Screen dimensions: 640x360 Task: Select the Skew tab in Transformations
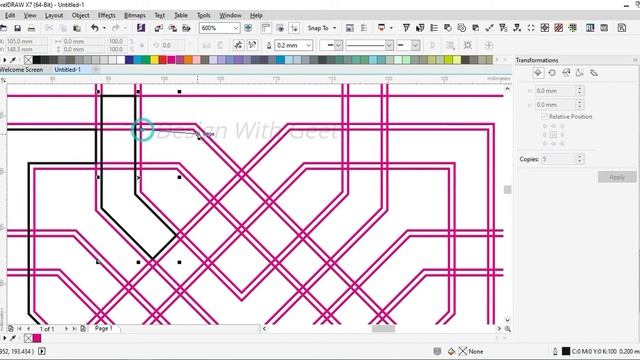(594, 73)
